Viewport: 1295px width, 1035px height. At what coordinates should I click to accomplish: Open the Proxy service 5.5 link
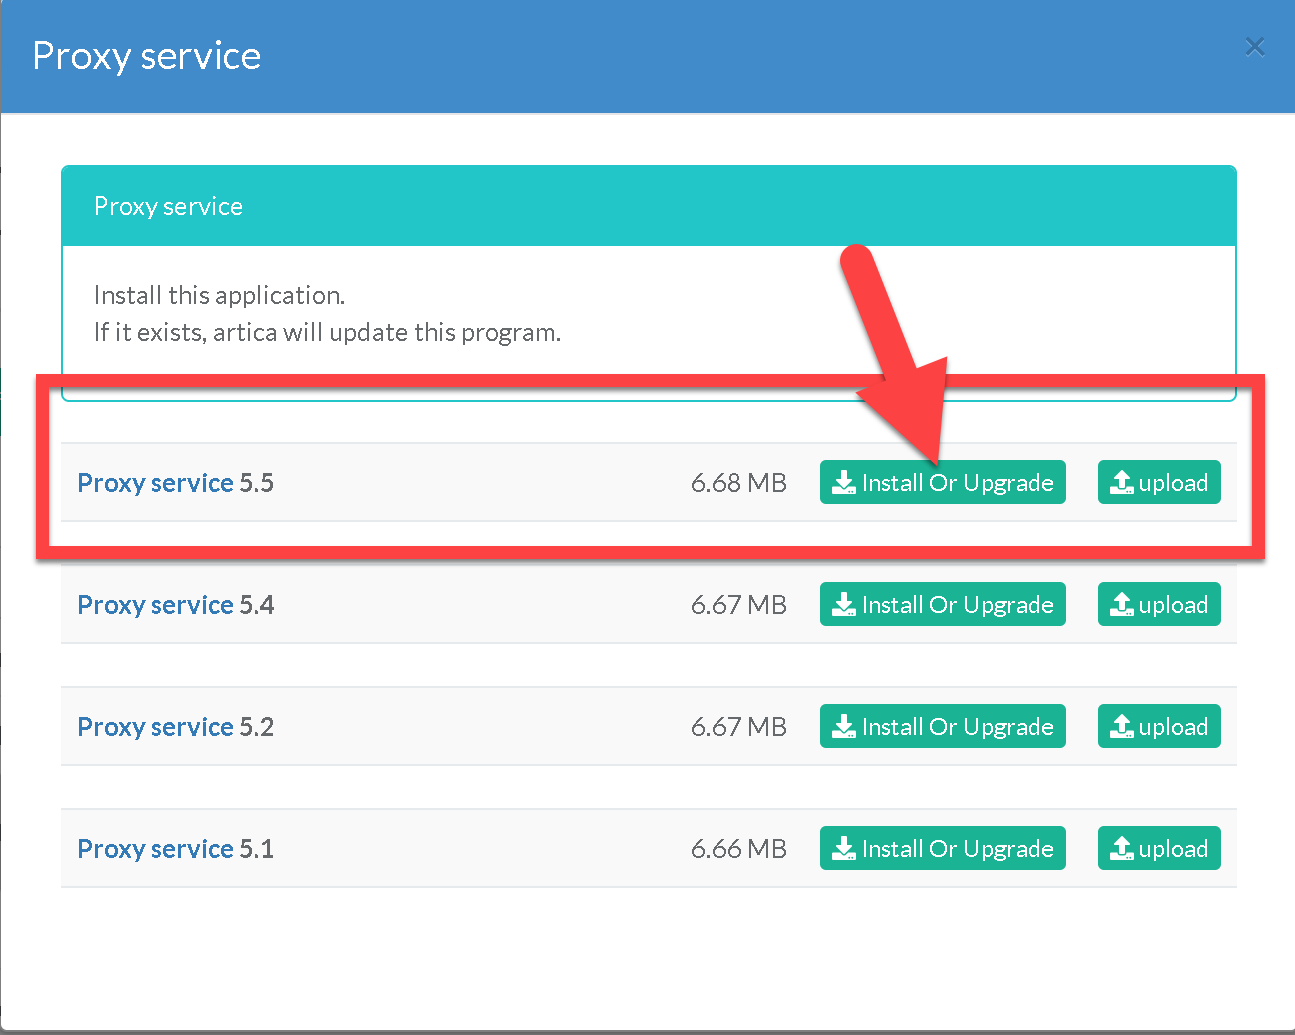pyautogui.click(x=175, y=483)
